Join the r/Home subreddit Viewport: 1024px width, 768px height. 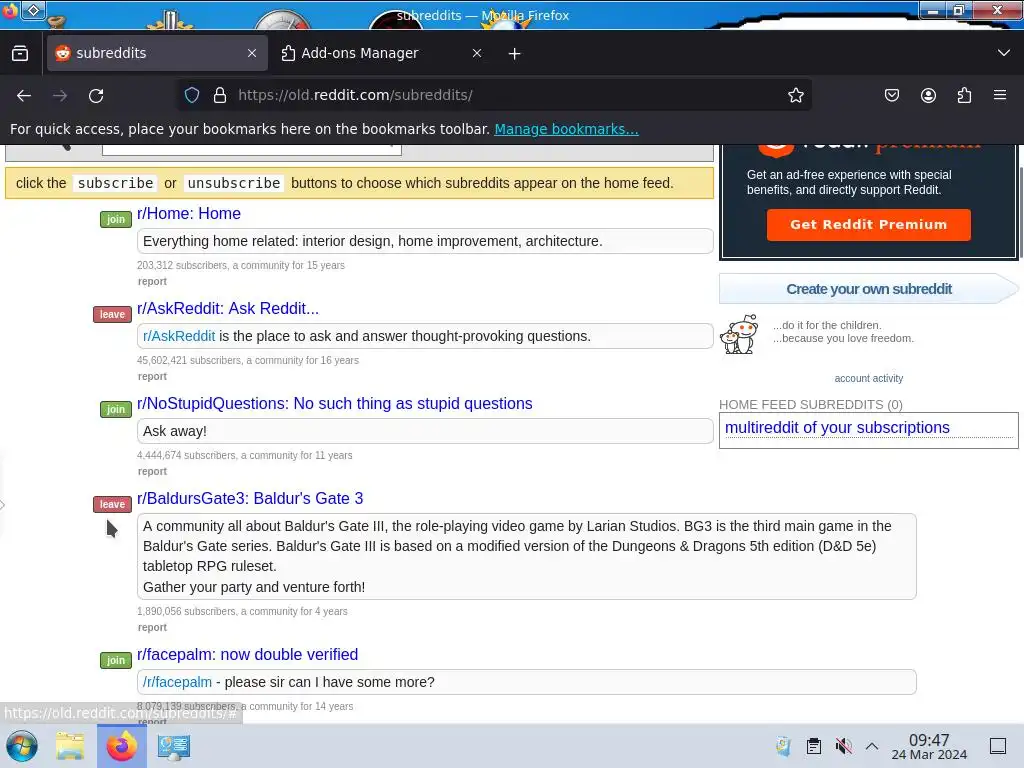coord(116,219)
